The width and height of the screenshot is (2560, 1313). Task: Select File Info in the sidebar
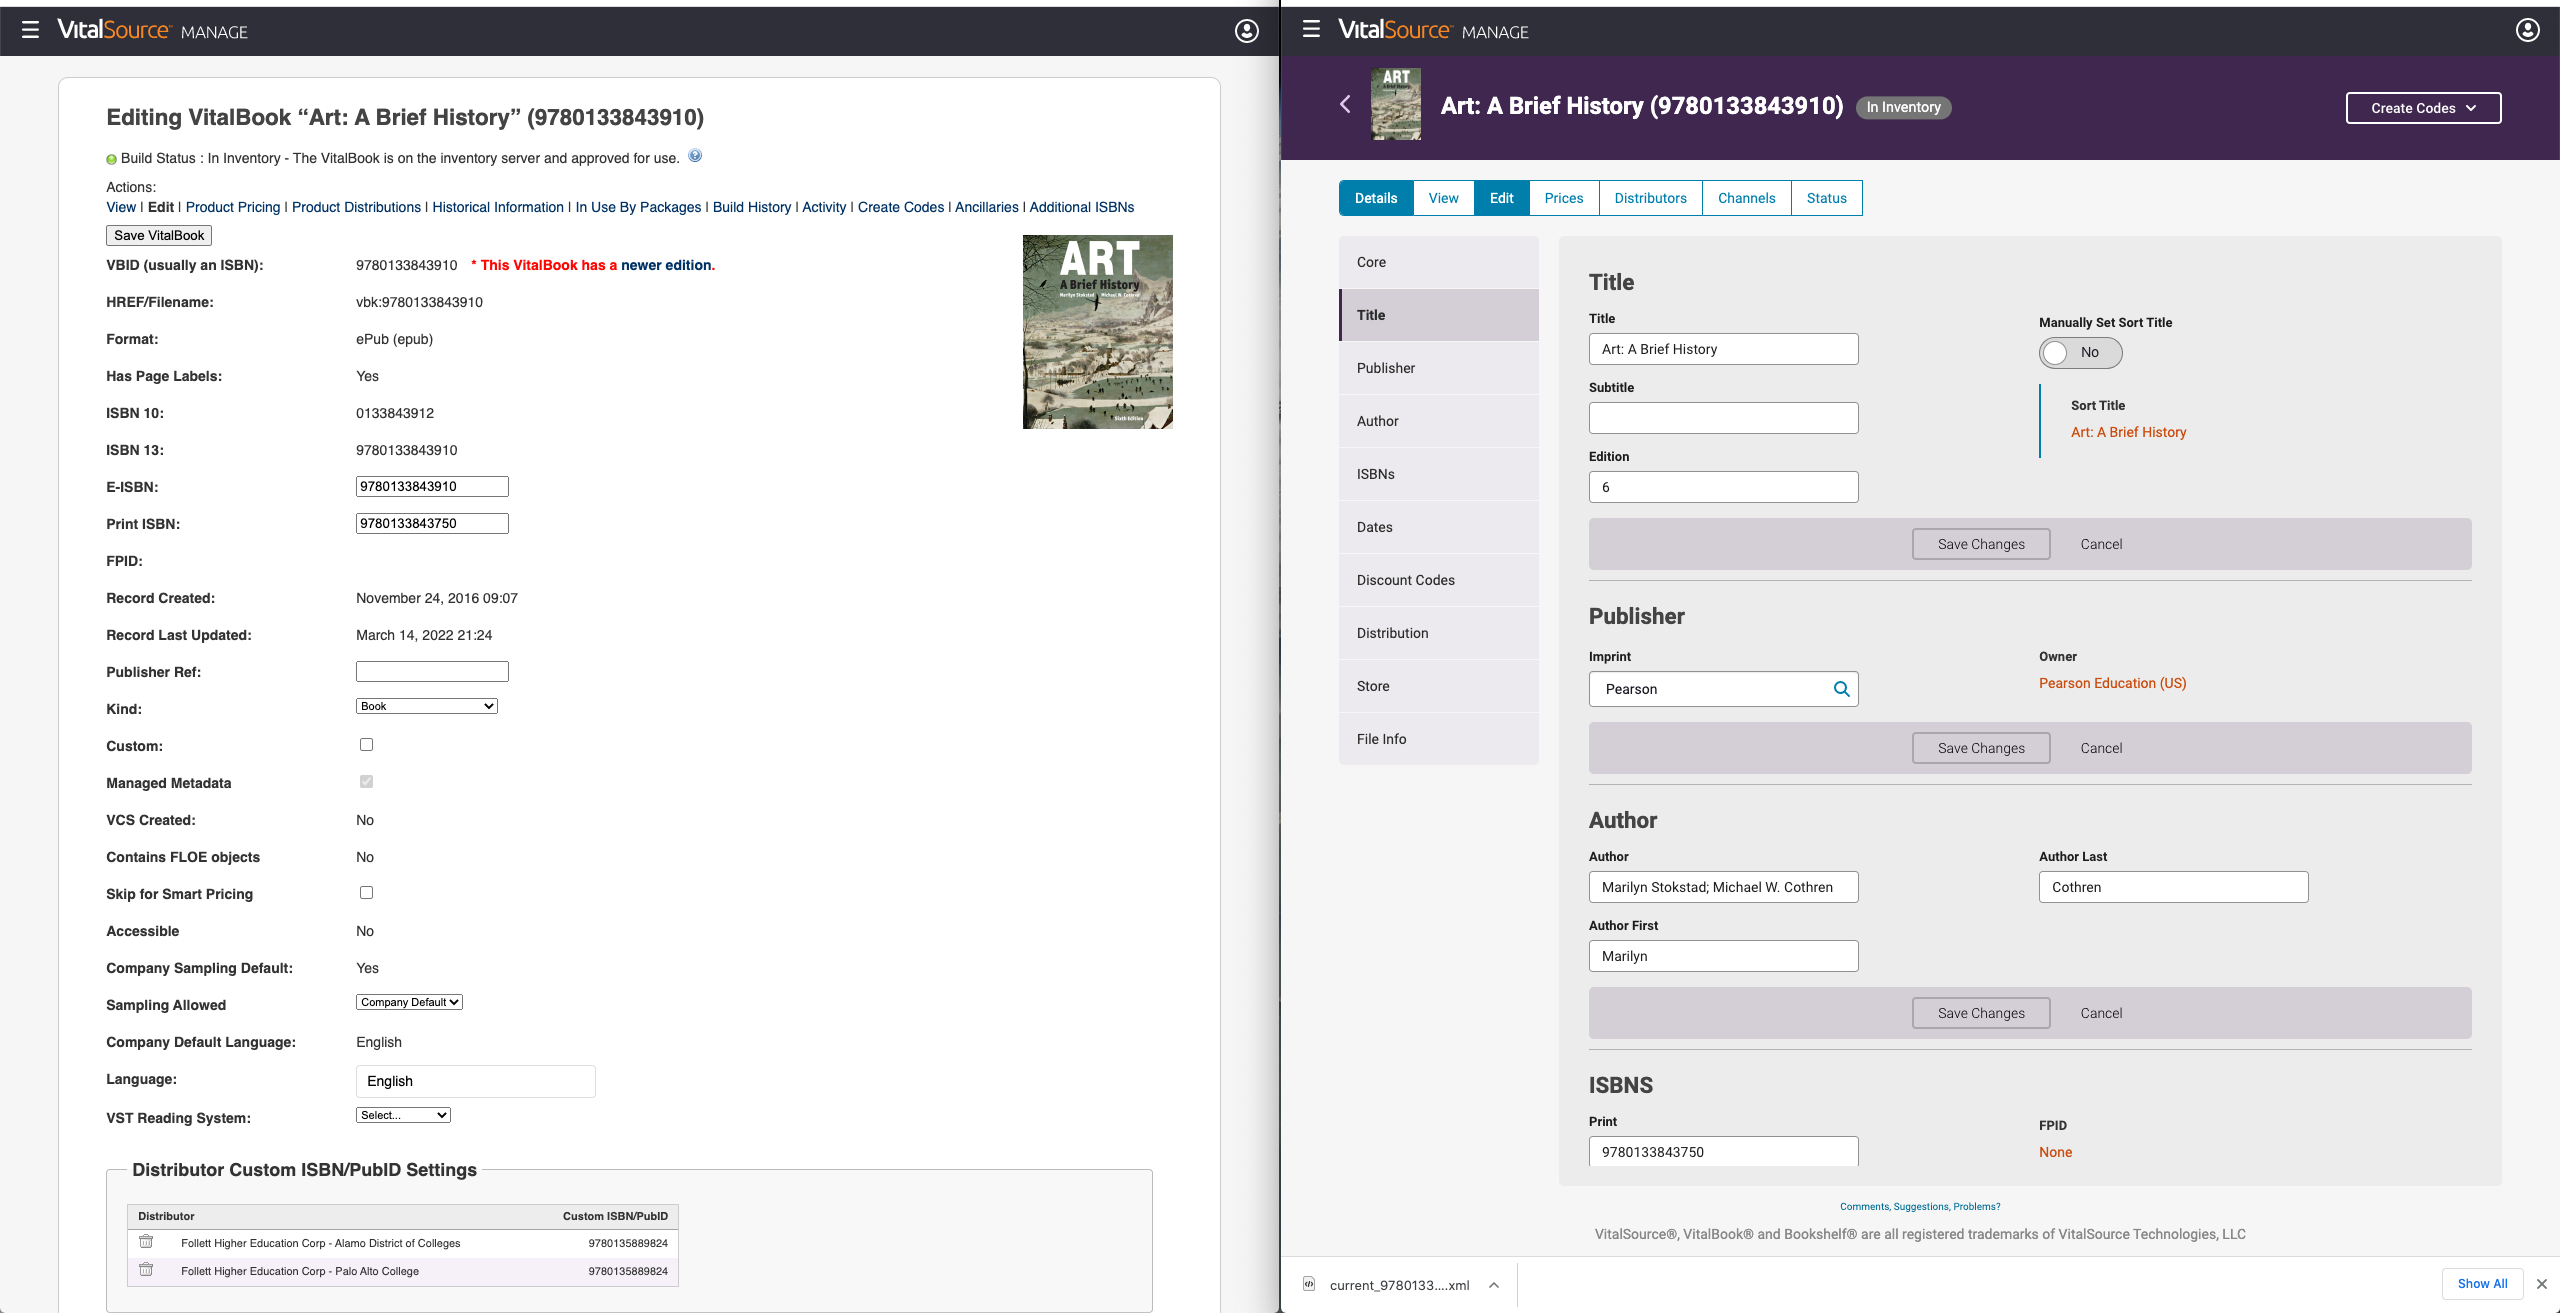pyautogui.click(x=1438, y=739)
